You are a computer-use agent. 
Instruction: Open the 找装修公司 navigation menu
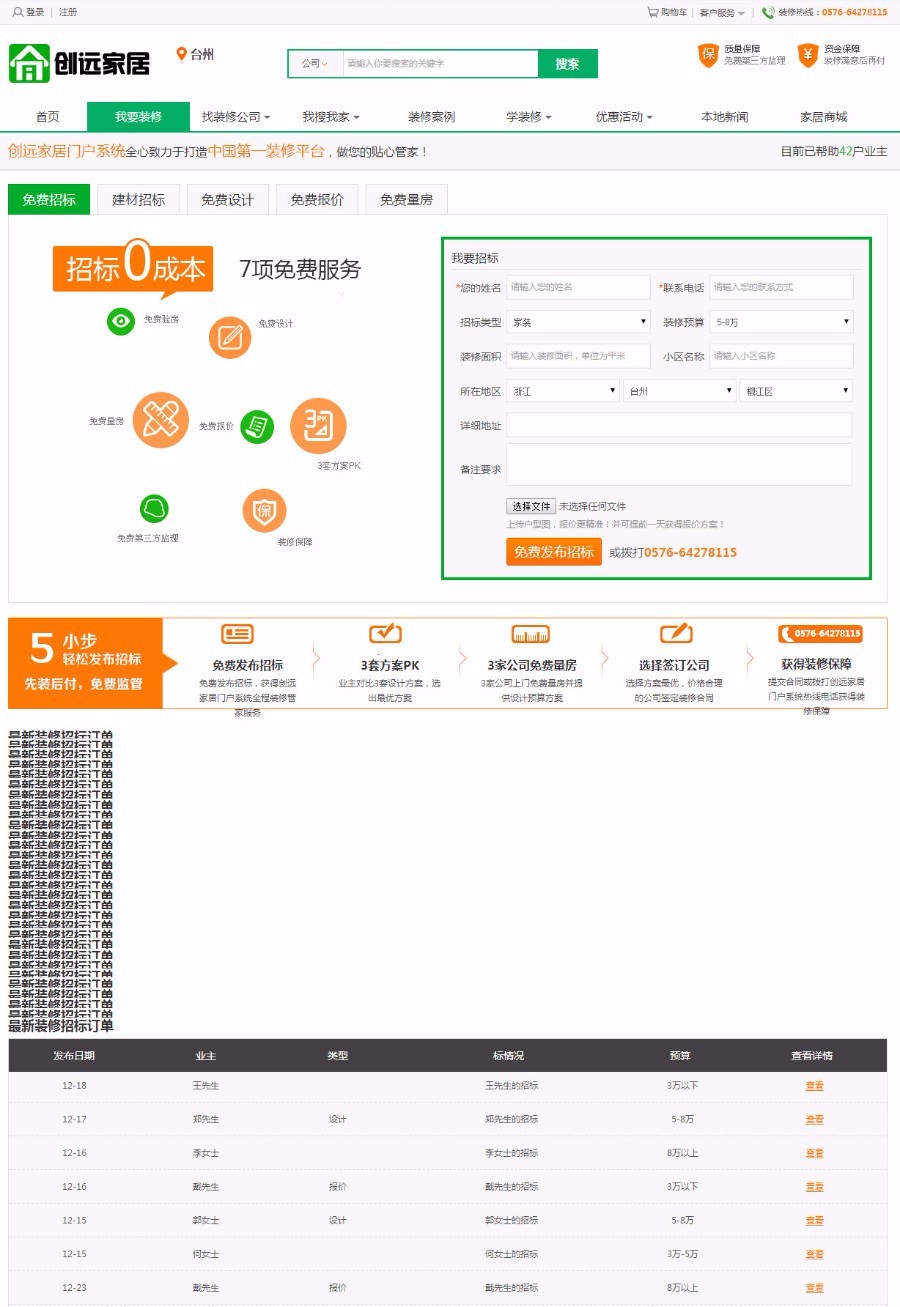233,115
